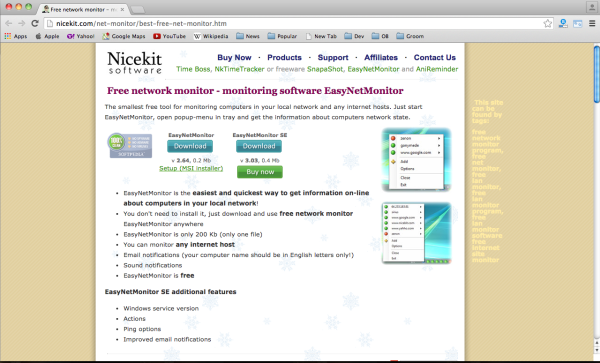The height and width of the screenshot is (363, 600).
Task: Open the Apps bookmarks grid icon
Action: point(8,36)
